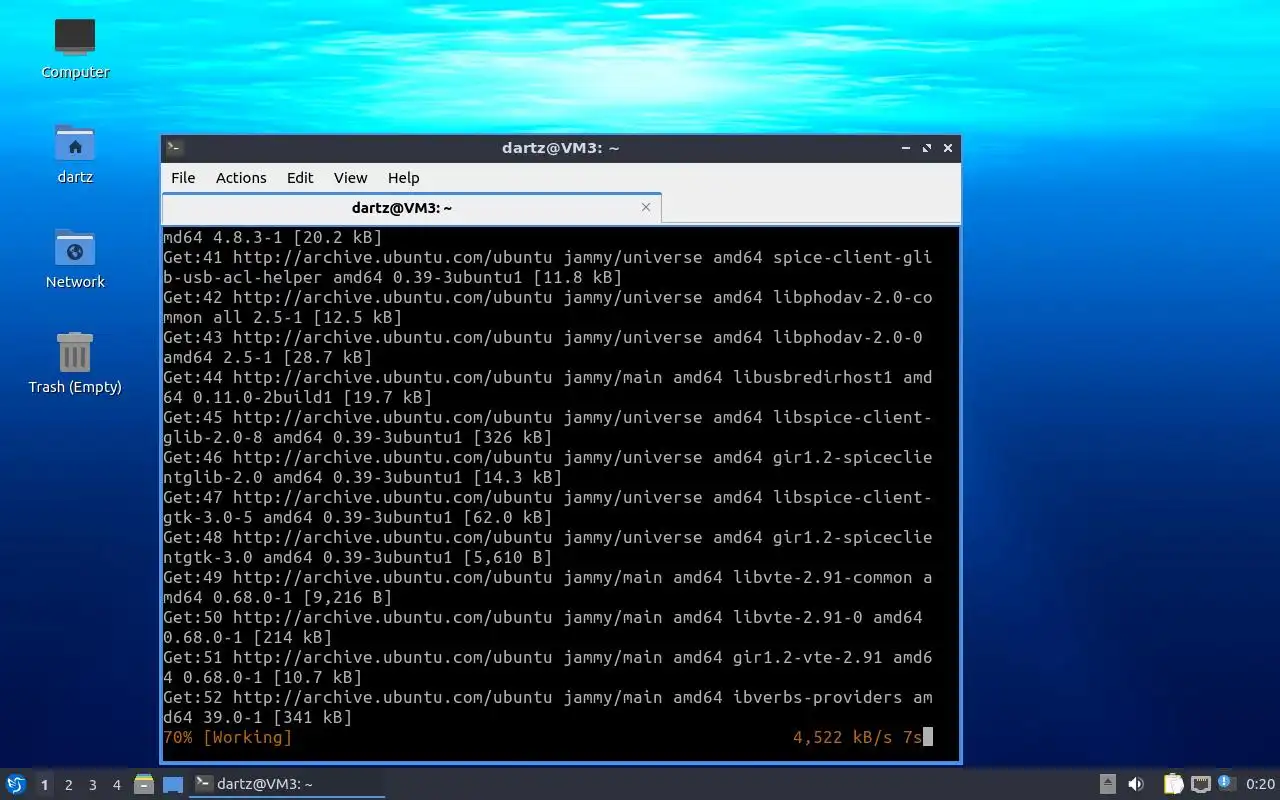The image size is (1280, 800).
Task: Click the terminal icon in the window title bar
Action: [x=174, y=148]
